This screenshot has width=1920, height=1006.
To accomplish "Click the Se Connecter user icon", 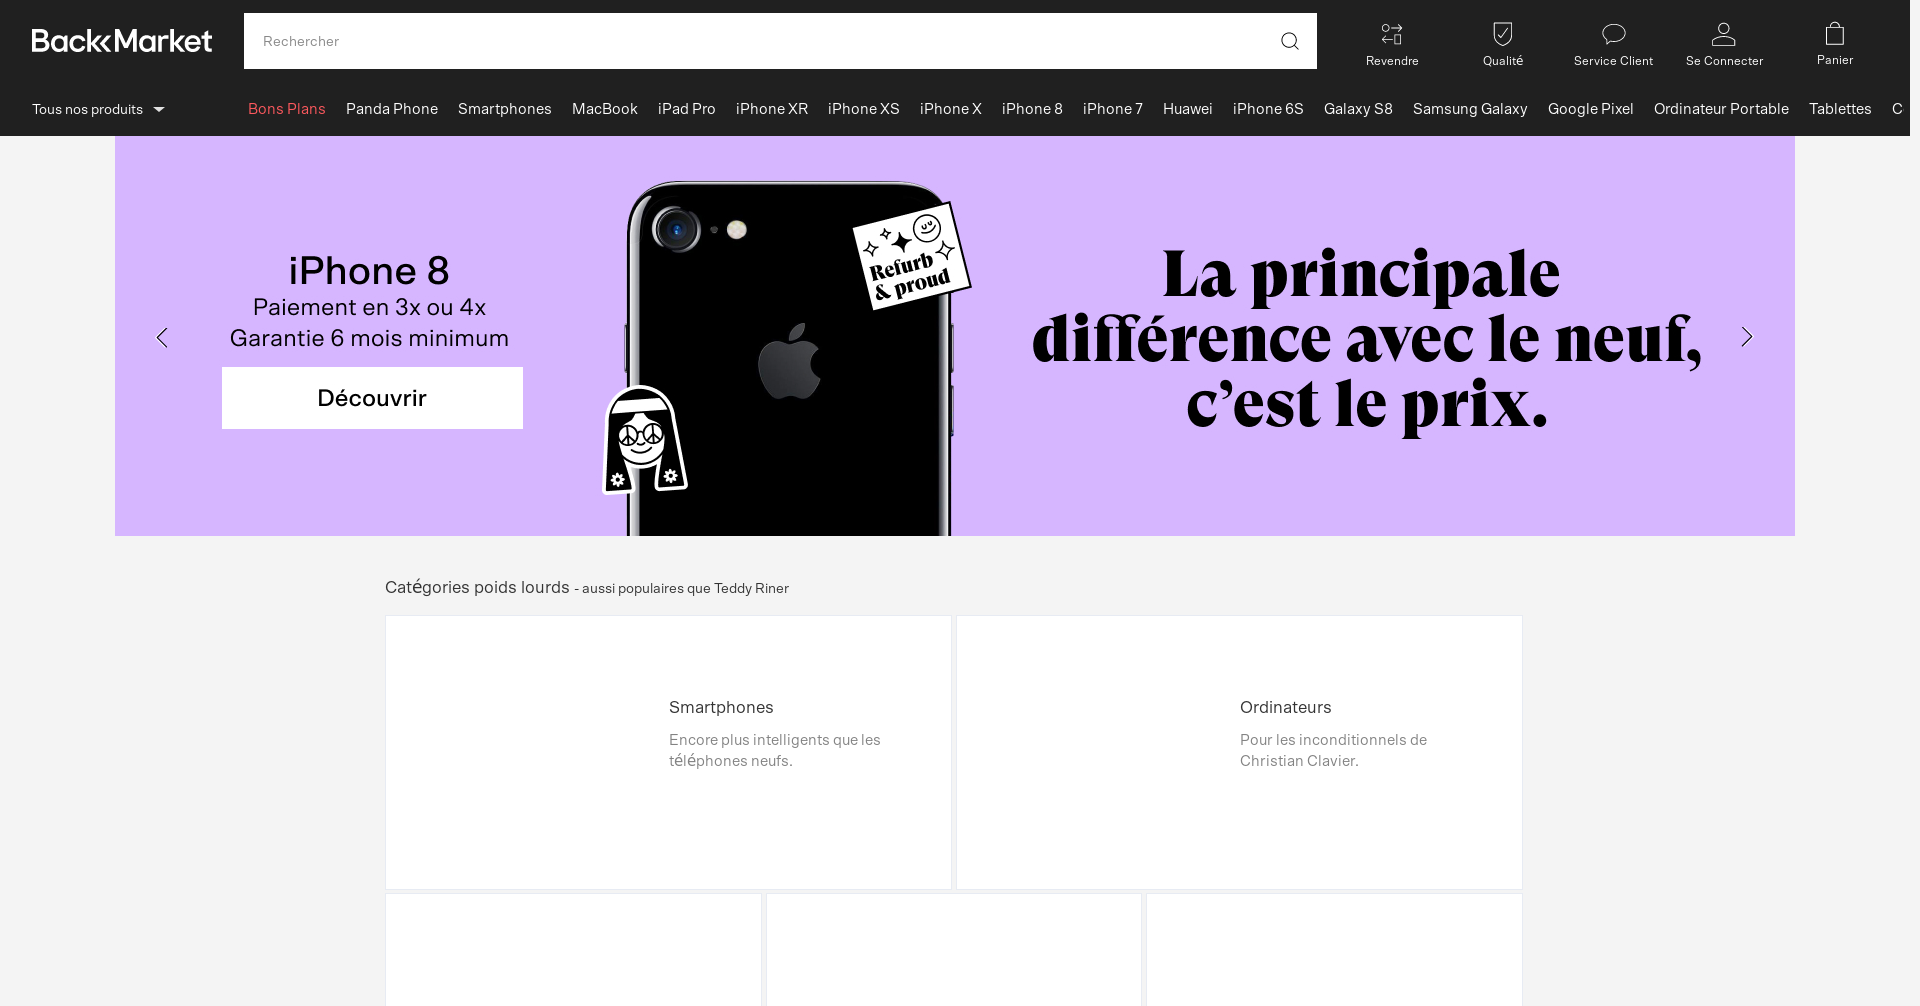I will [x=1723, y=35].
